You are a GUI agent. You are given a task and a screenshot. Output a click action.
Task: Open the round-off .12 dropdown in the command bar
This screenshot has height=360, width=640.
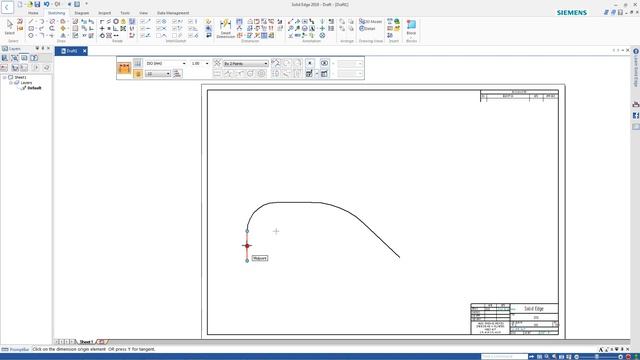[x=158, y=74]
